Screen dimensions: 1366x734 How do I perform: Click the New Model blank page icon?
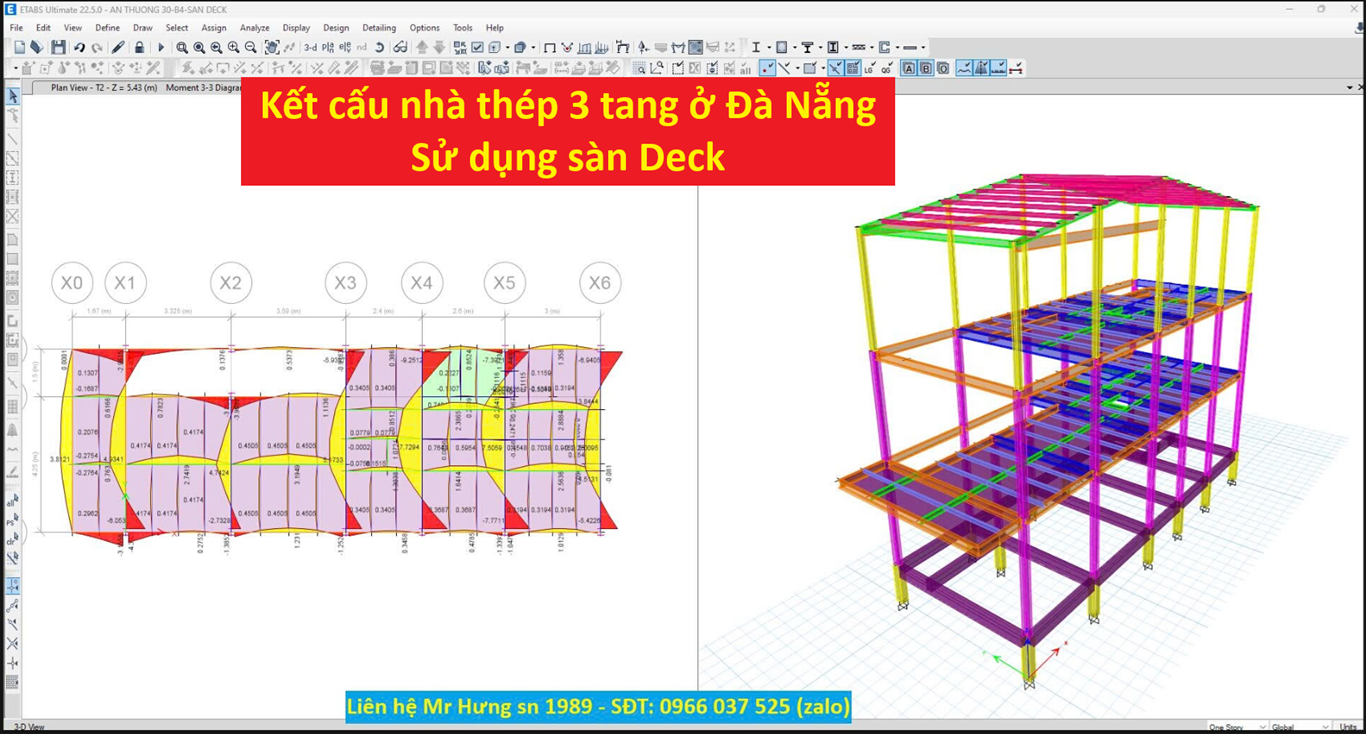tap(19, 47)
